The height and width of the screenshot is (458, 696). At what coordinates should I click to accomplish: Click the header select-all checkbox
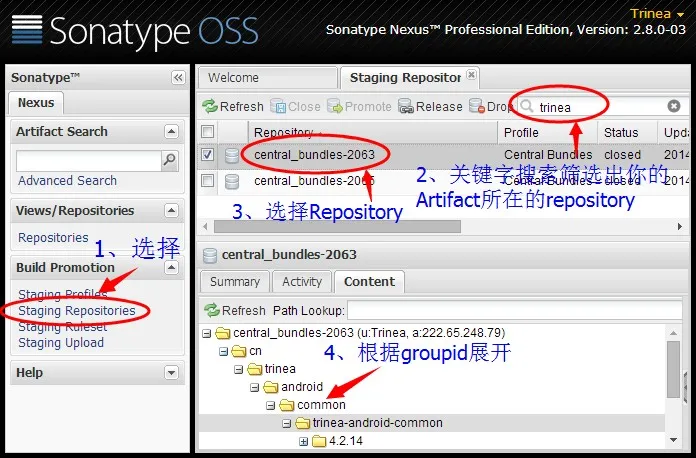click(207, 132)
